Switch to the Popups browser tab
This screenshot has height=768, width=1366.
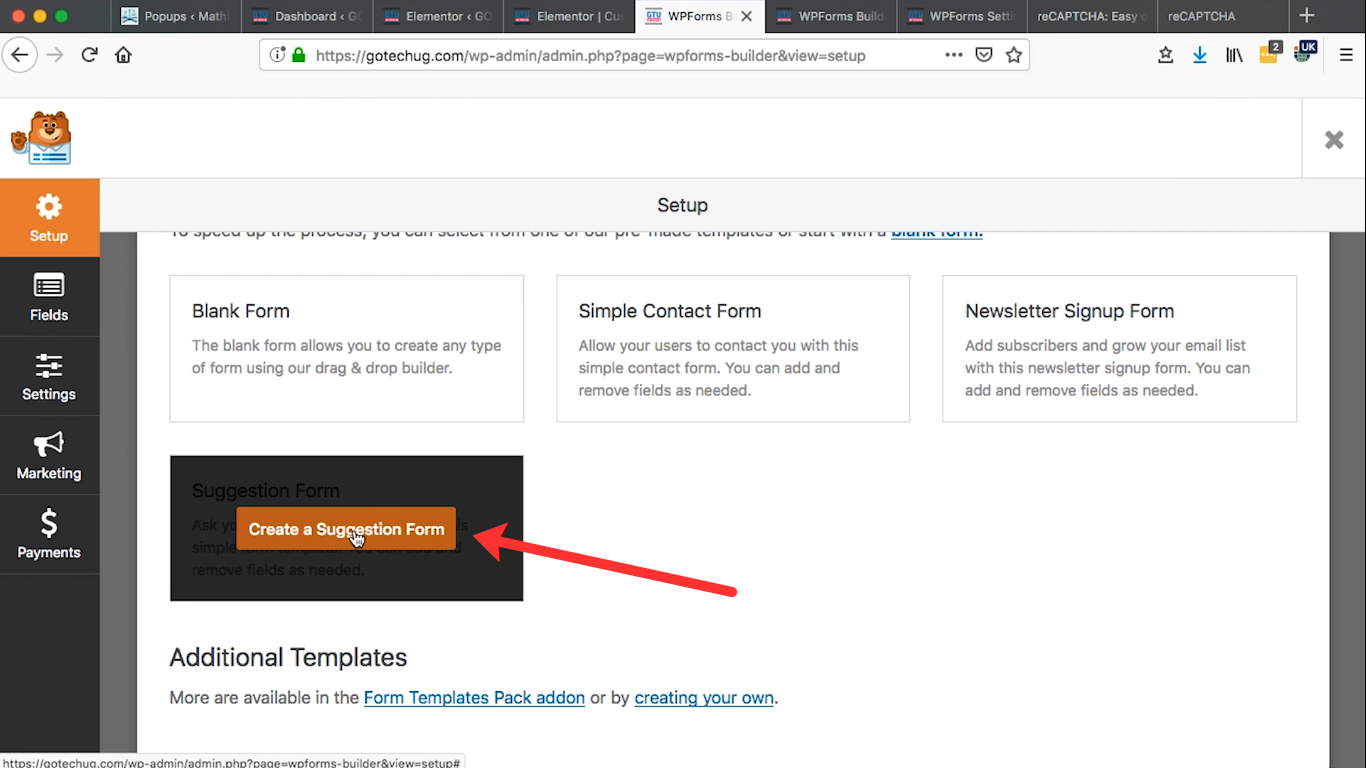coord(176,16)
